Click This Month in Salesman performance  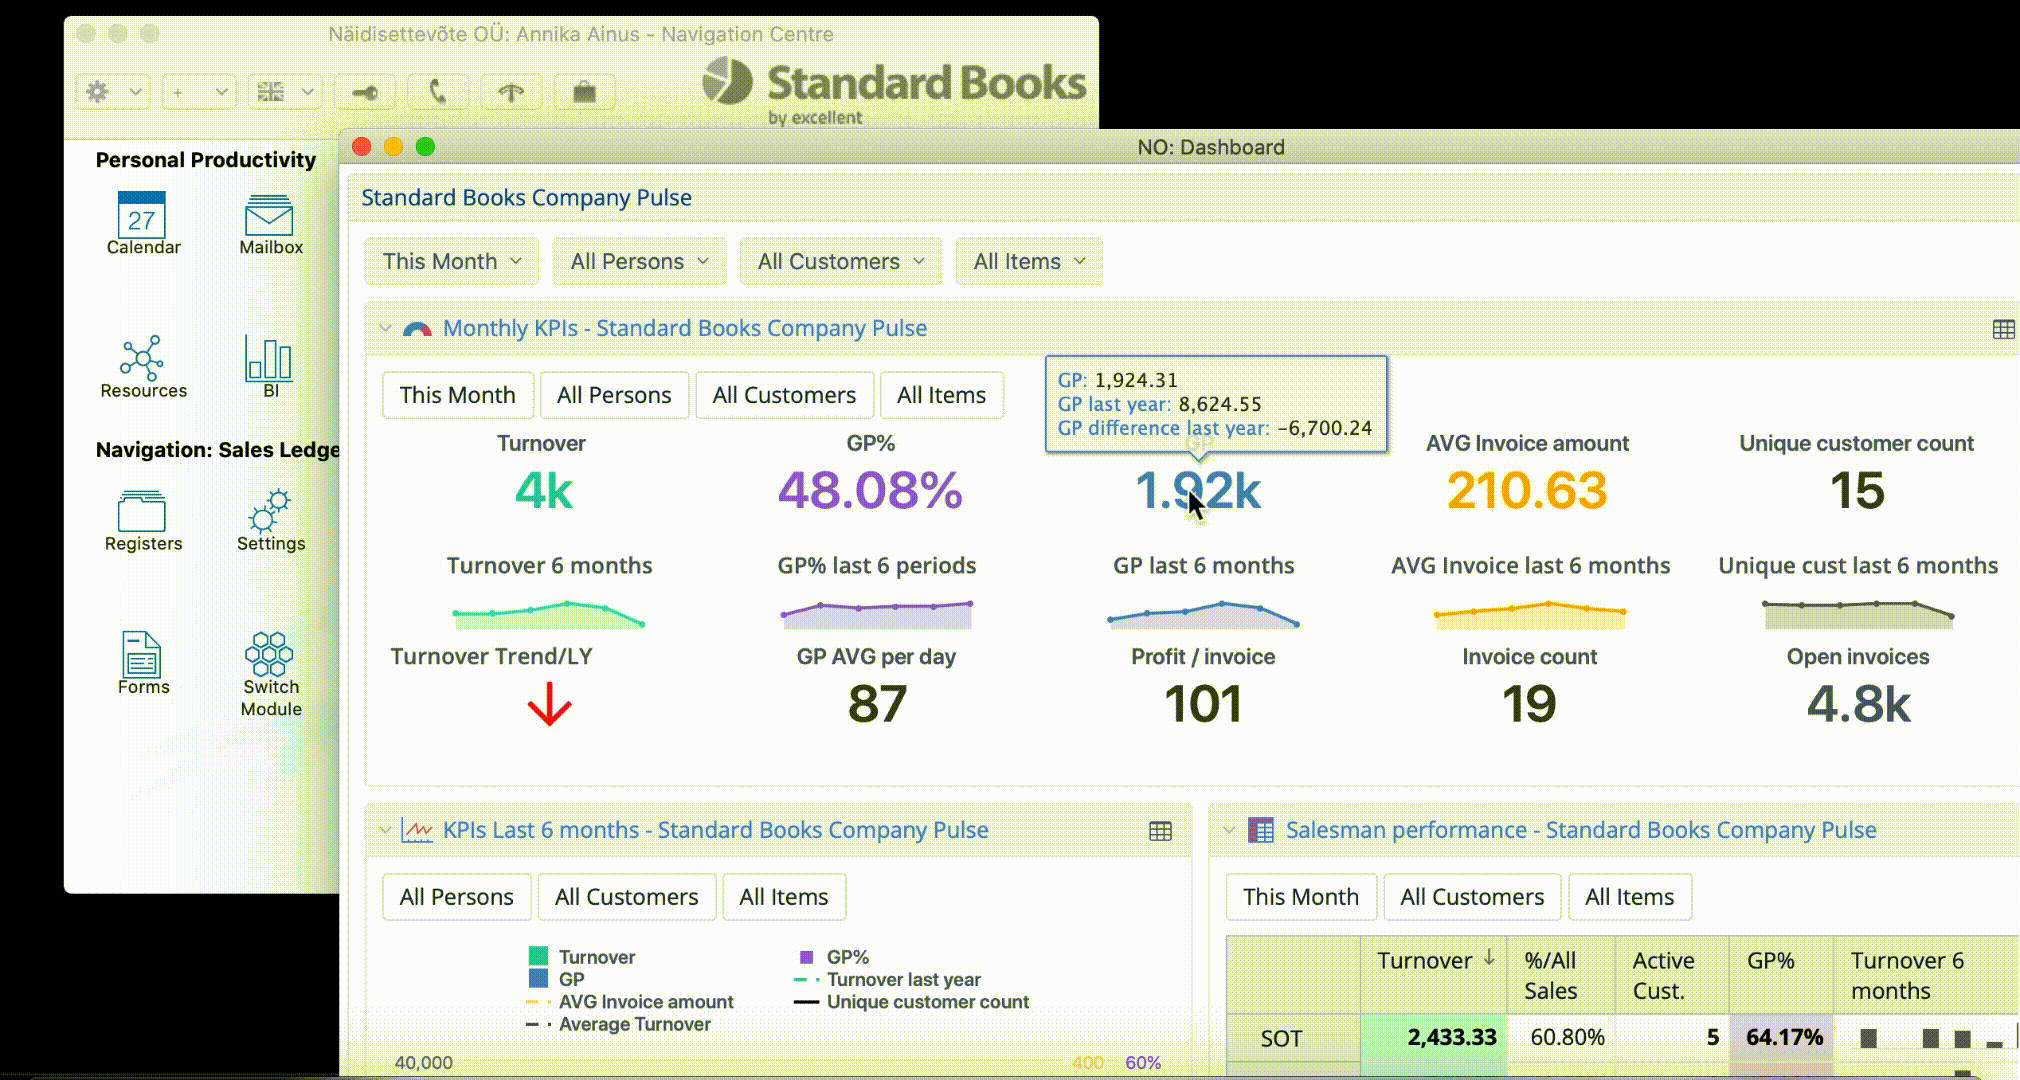tap(1300, 897)
